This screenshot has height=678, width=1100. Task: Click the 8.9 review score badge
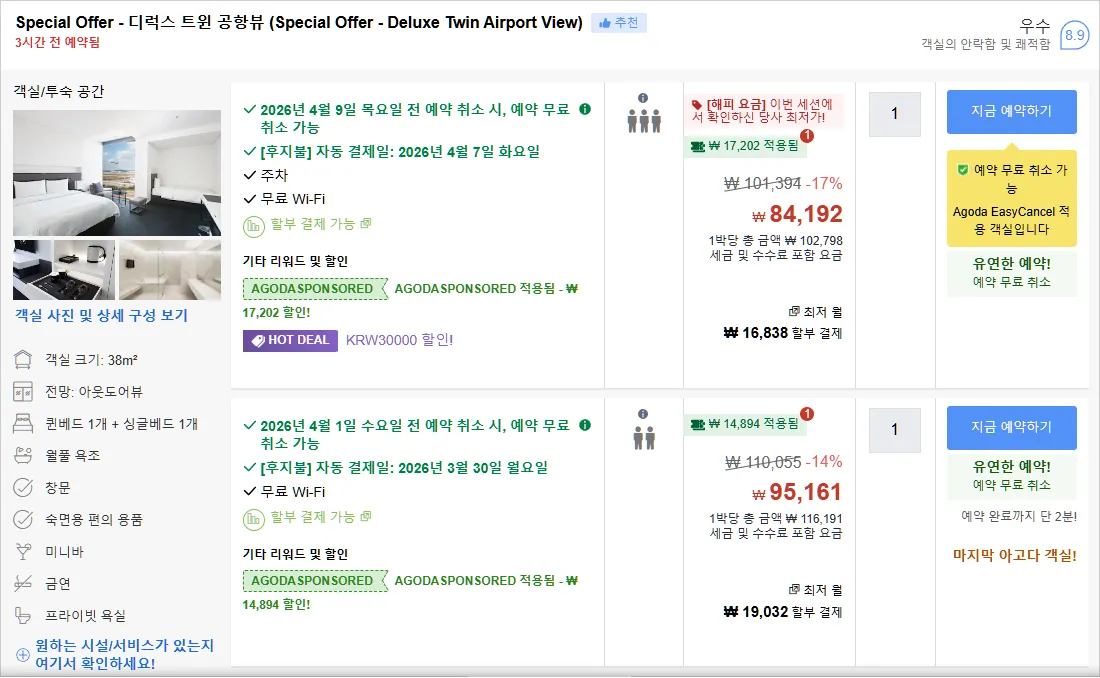point(1074,35)
